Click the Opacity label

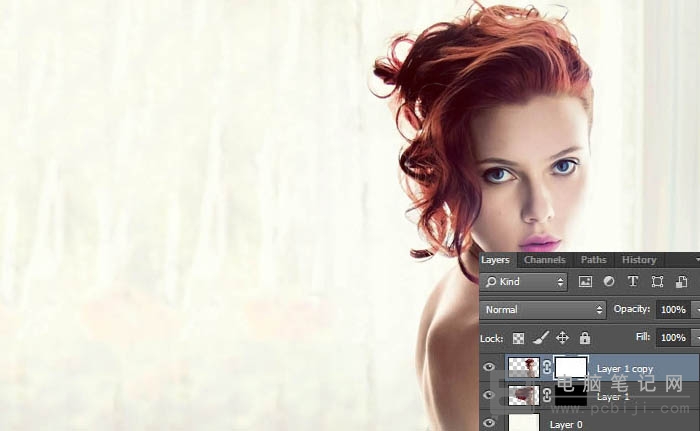tap(631, 309)
